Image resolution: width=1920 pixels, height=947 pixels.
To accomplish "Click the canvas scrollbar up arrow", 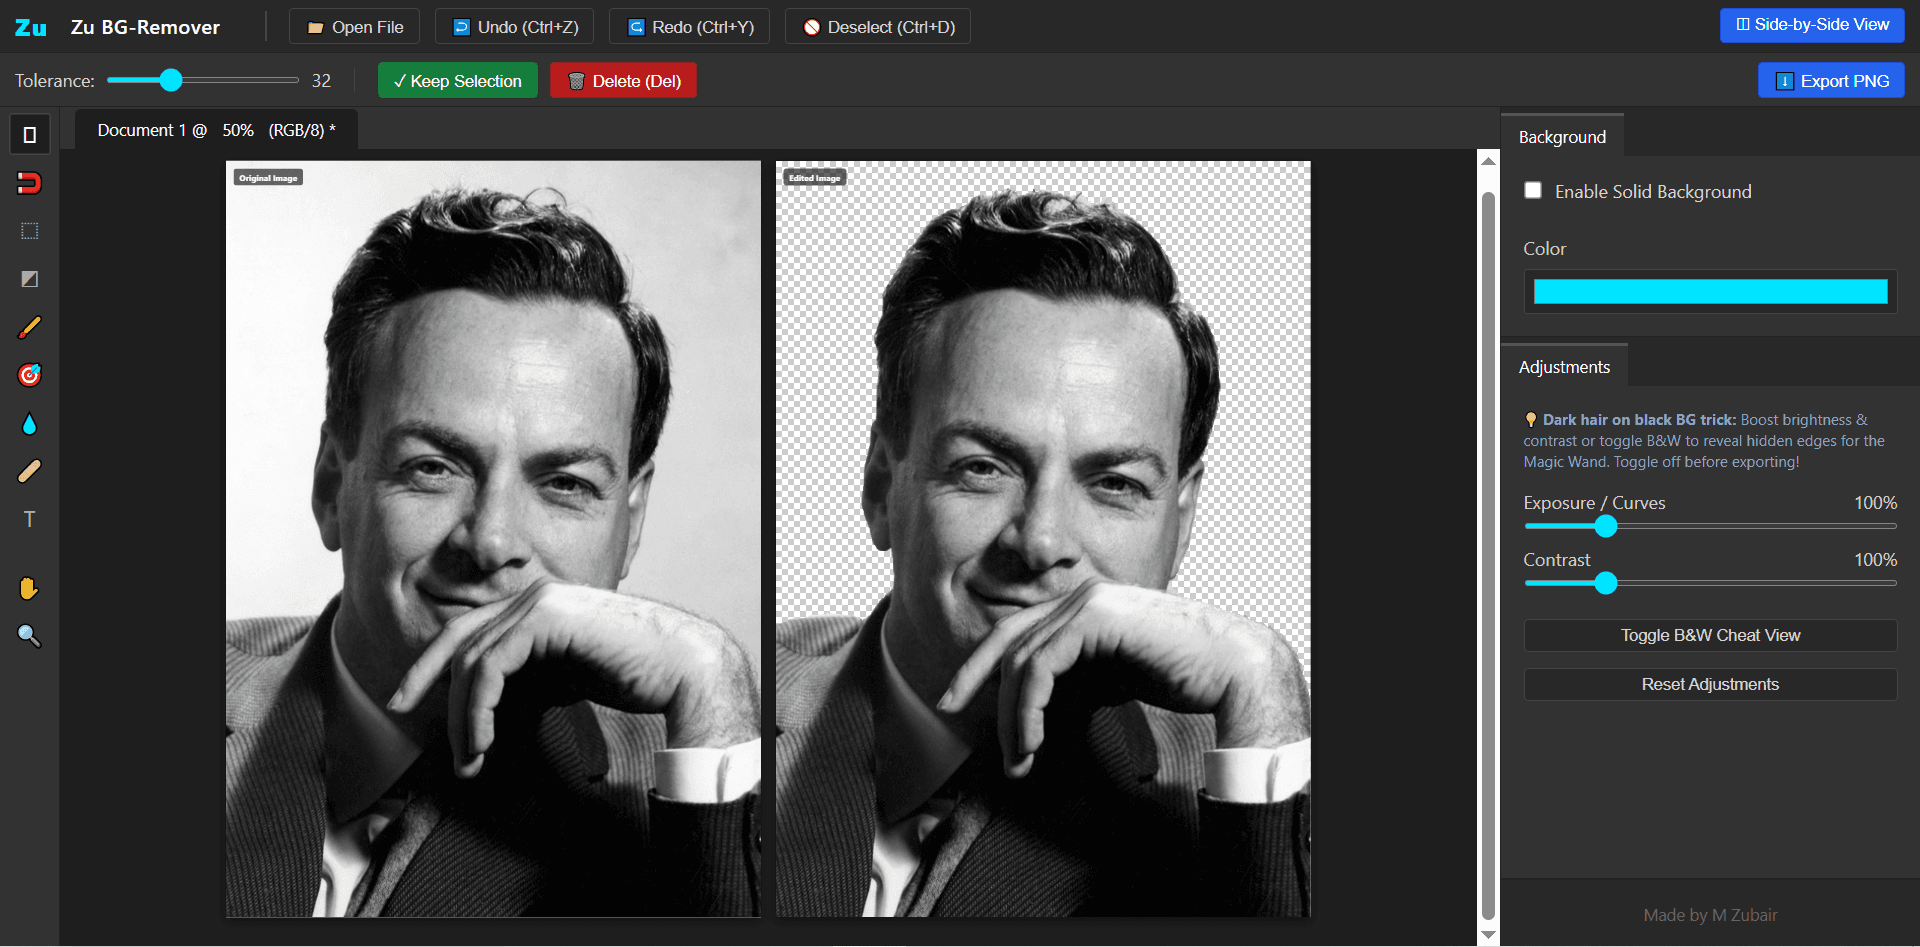I will [1488, 161].
